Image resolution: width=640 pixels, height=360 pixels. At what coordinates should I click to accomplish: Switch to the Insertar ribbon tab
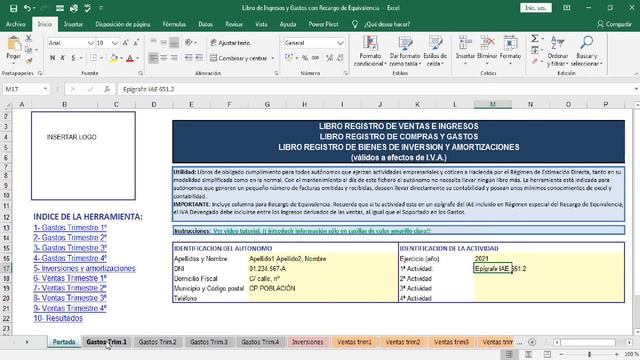point(73,24)
